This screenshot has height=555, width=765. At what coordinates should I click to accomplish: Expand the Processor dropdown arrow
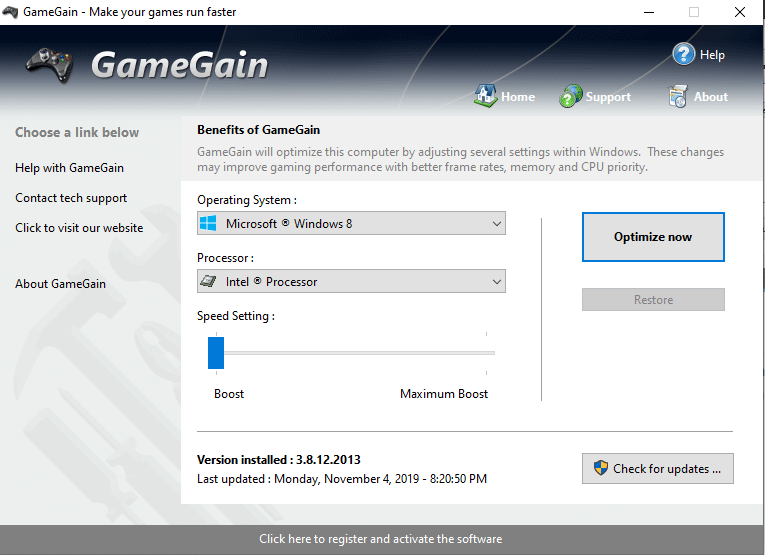tap(497, 282)
